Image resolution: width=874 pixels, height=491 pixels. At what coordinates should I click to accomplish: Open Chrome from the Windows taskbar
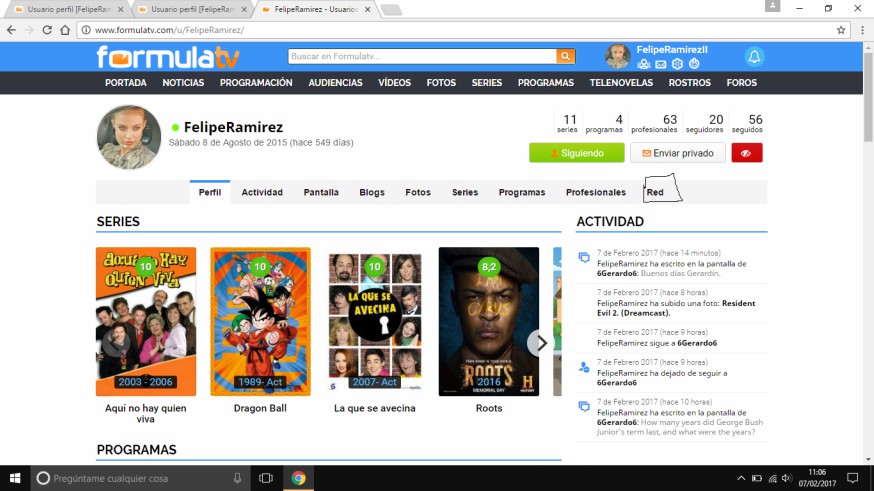(298, 478)
